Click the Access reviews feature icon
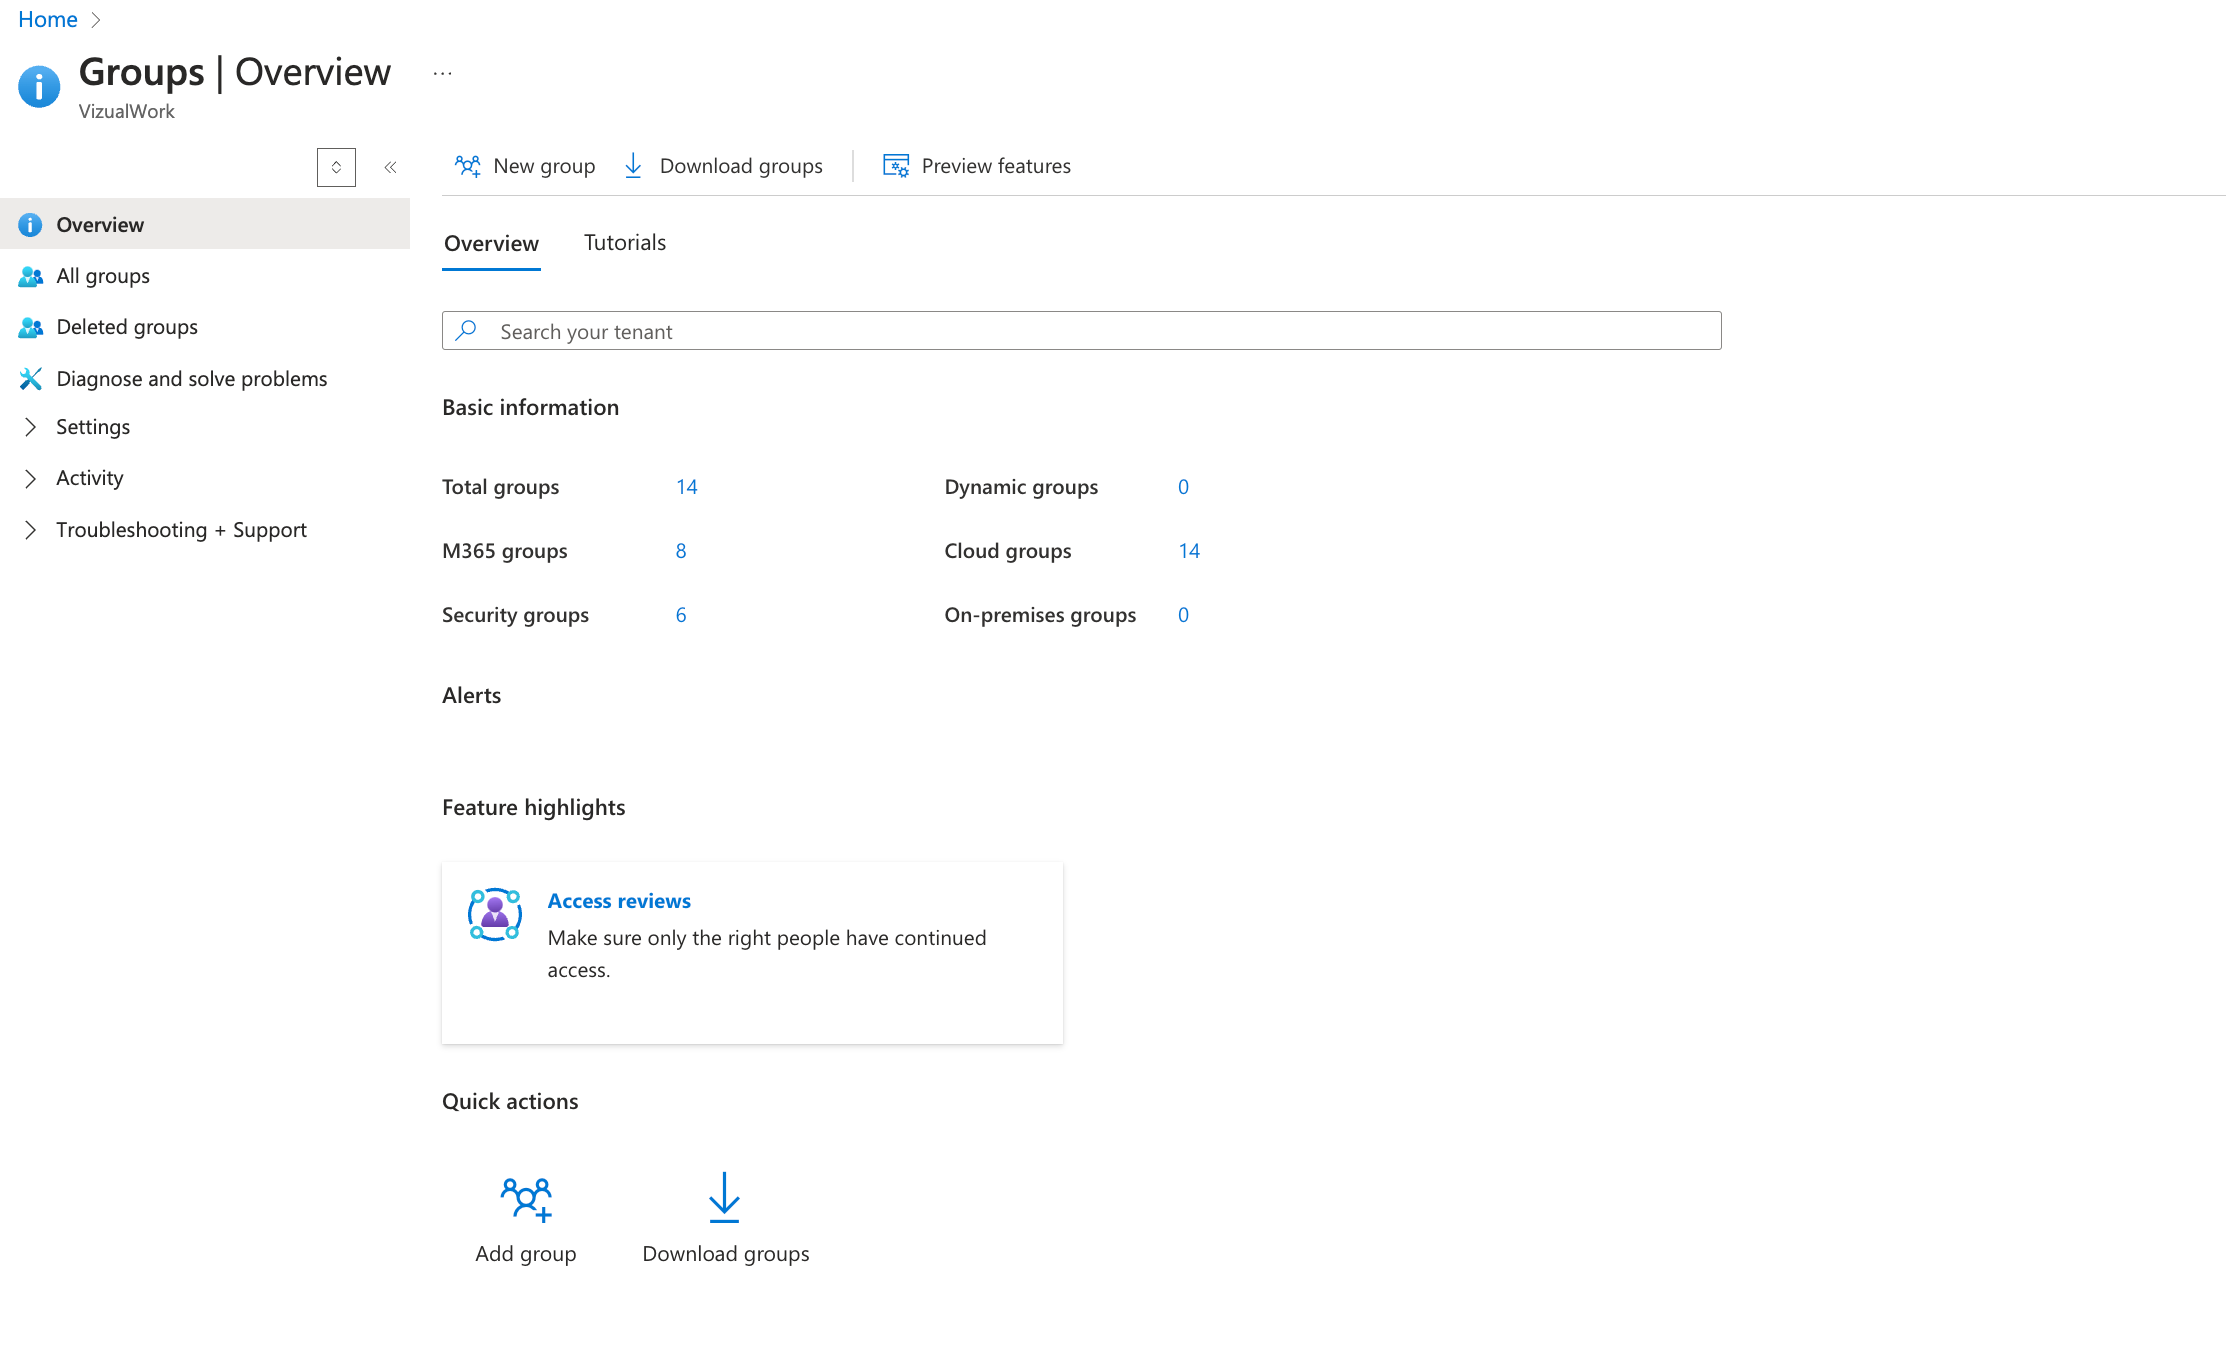The height and width of the screenshot is (1356, 2226). tap(495, 914)
